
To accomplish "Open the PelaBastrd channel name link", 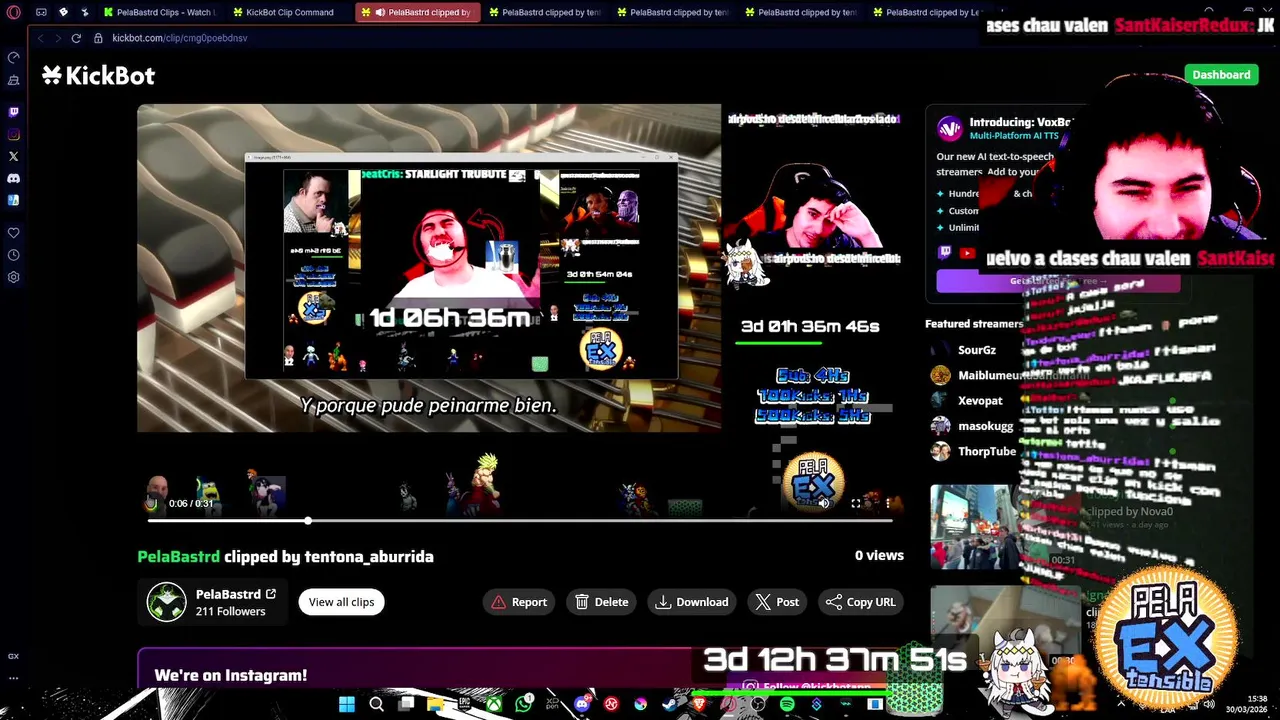I will click(x=228, y=594).
